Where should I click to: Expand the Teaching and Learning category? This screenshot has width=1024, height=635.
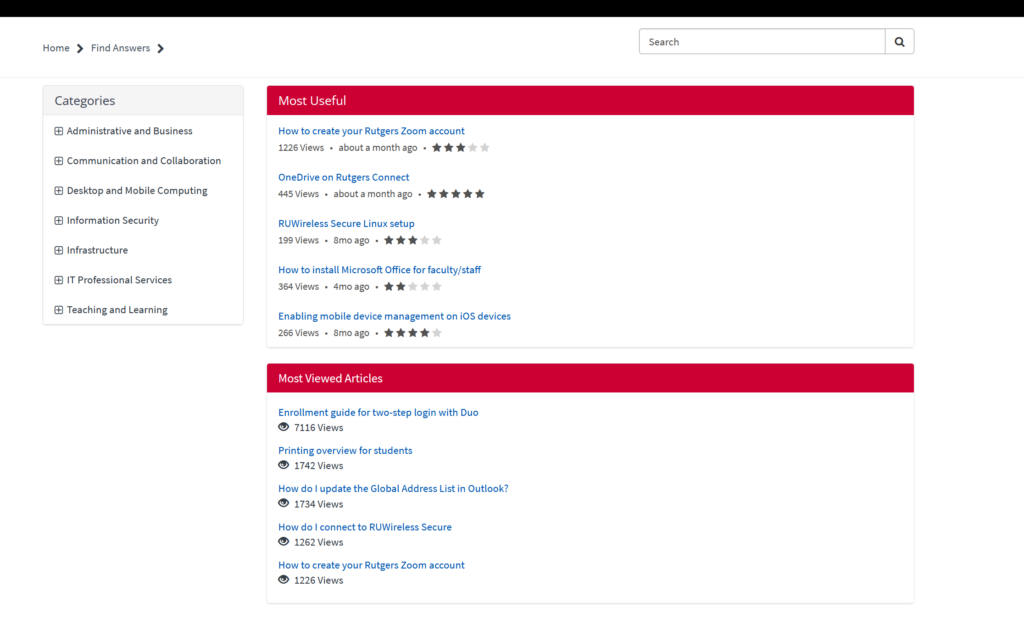59,309
